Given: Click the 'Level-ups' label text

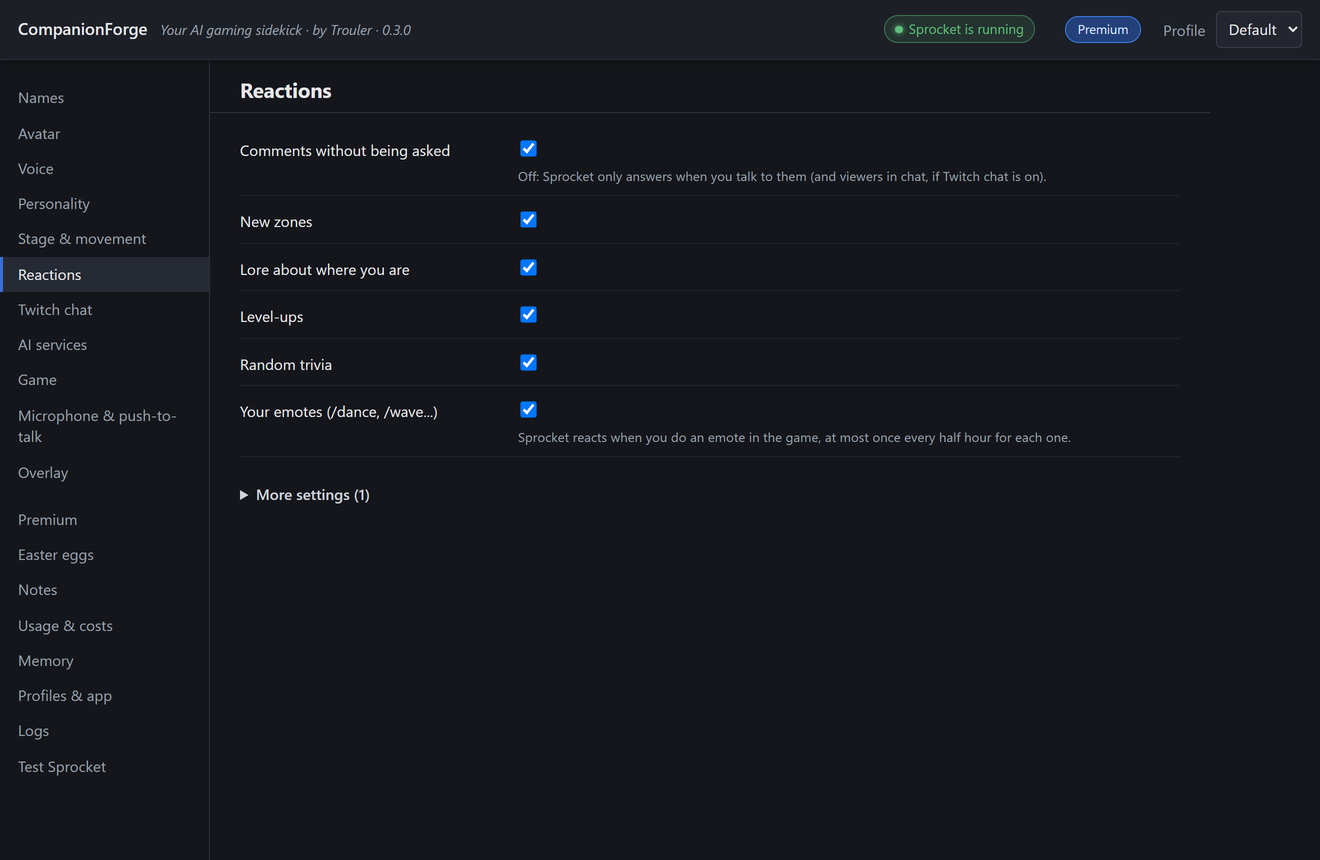Looking at the screenshot, I should click(x=272, y=317).
